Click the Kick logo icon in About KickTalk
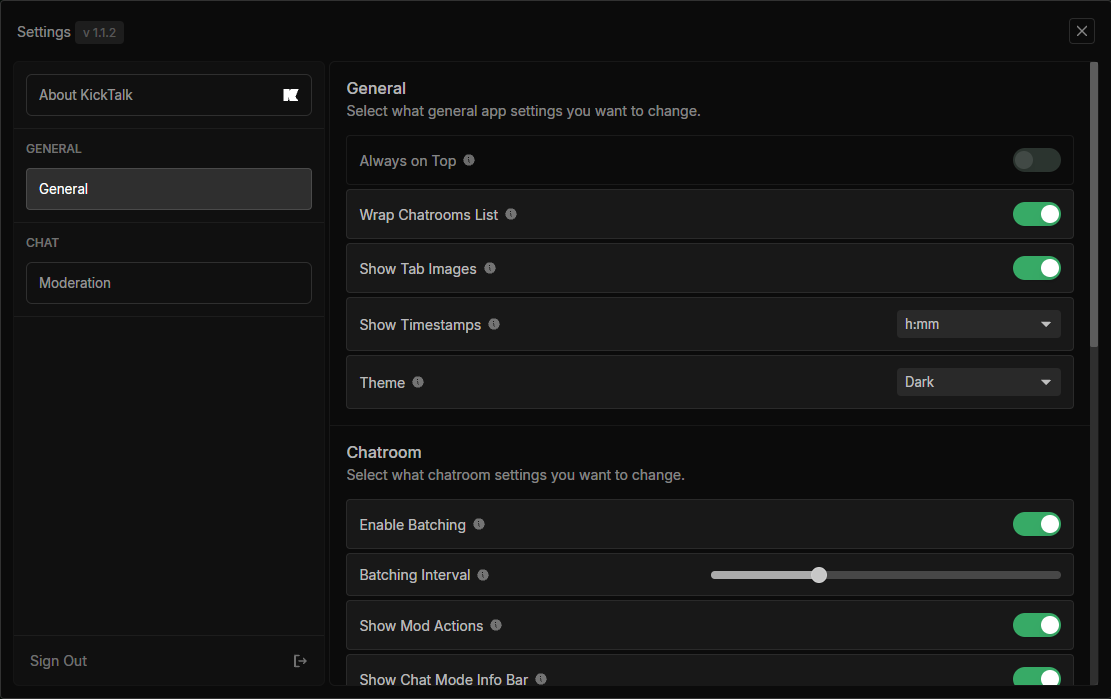Screen dimensions: 1111x699 pos(291,95)
